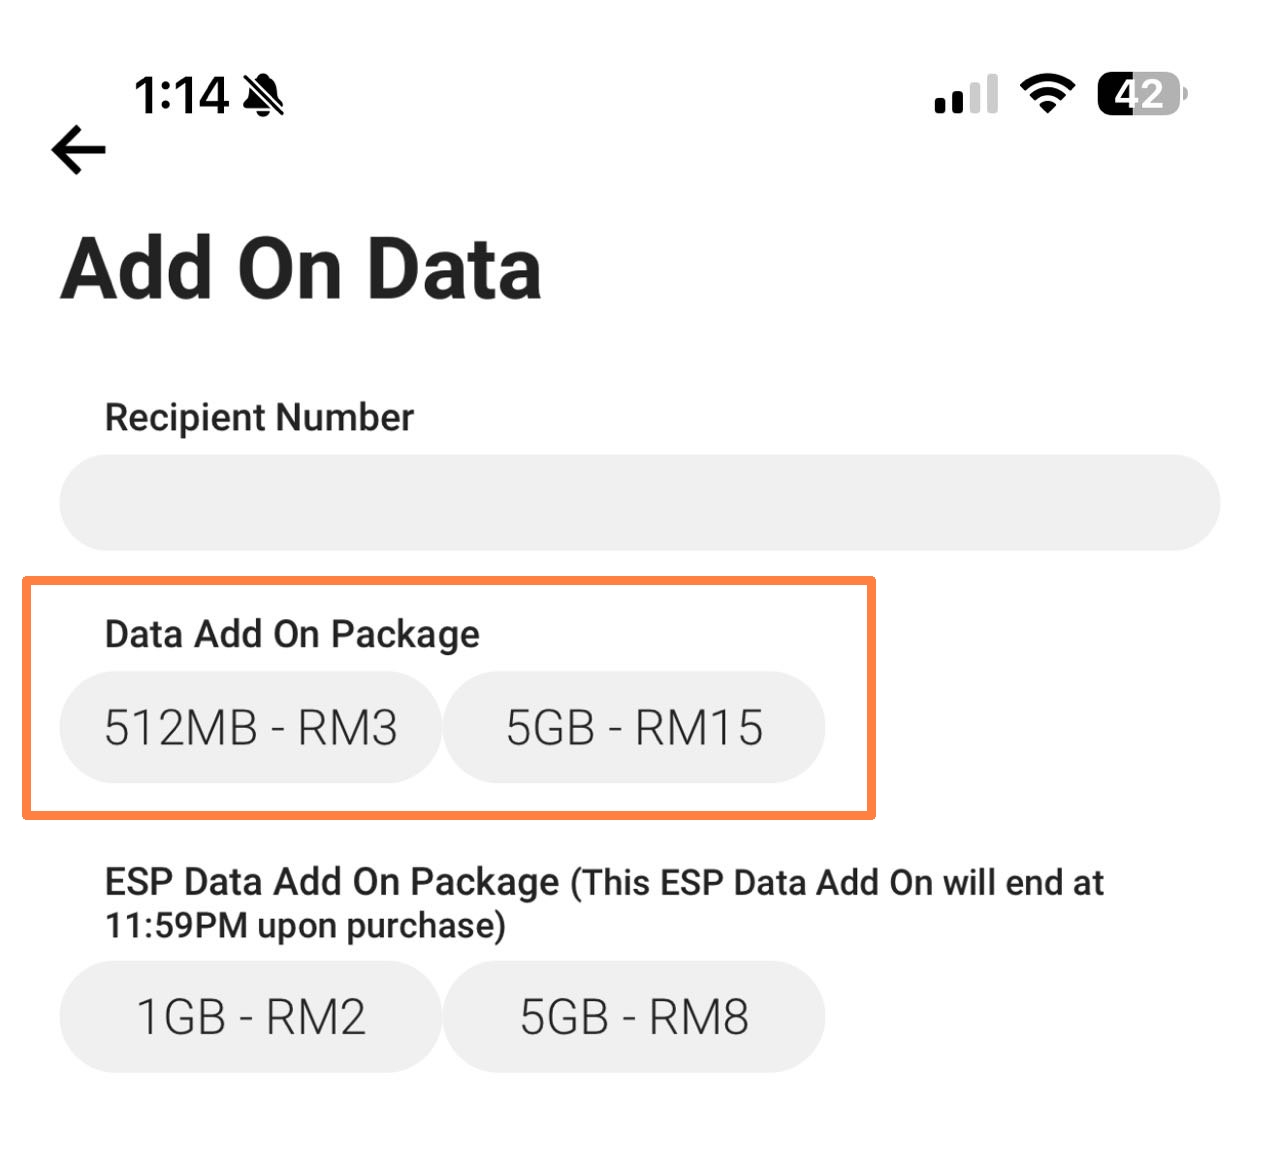This screenshot has height=1167, width=1280.
Task: Tap the back arrow icon
Action: pyautogui.click(x=79, y=150)
